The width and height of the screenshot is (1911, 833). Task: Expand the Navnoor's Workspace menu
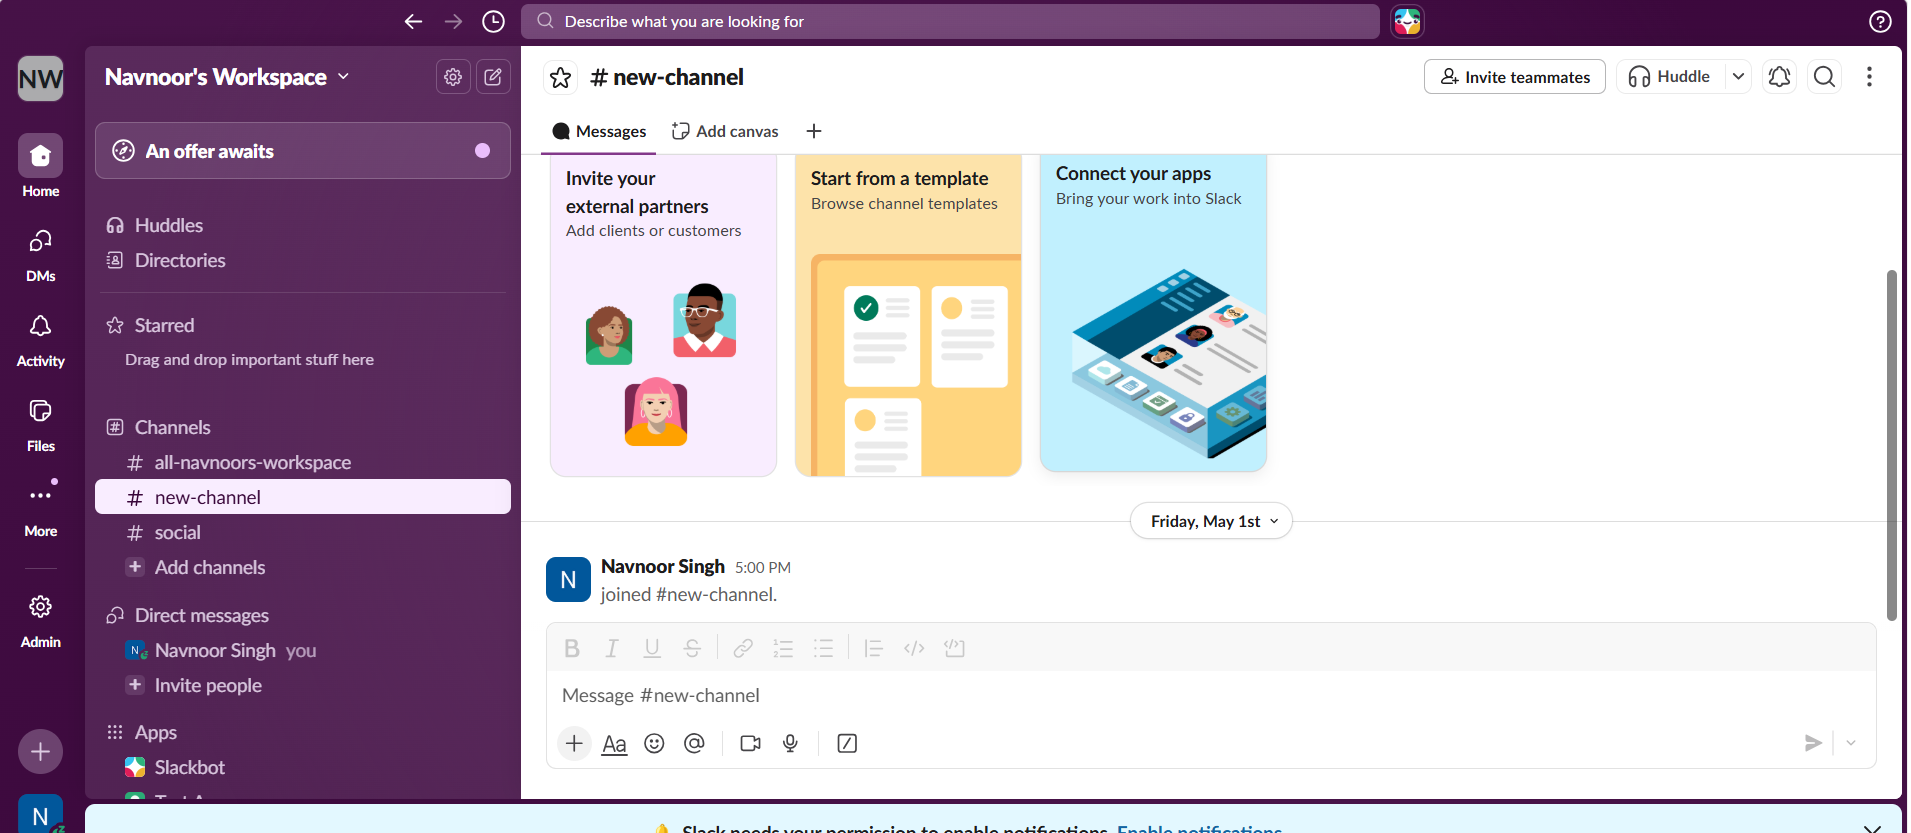[x=227, y=77]
